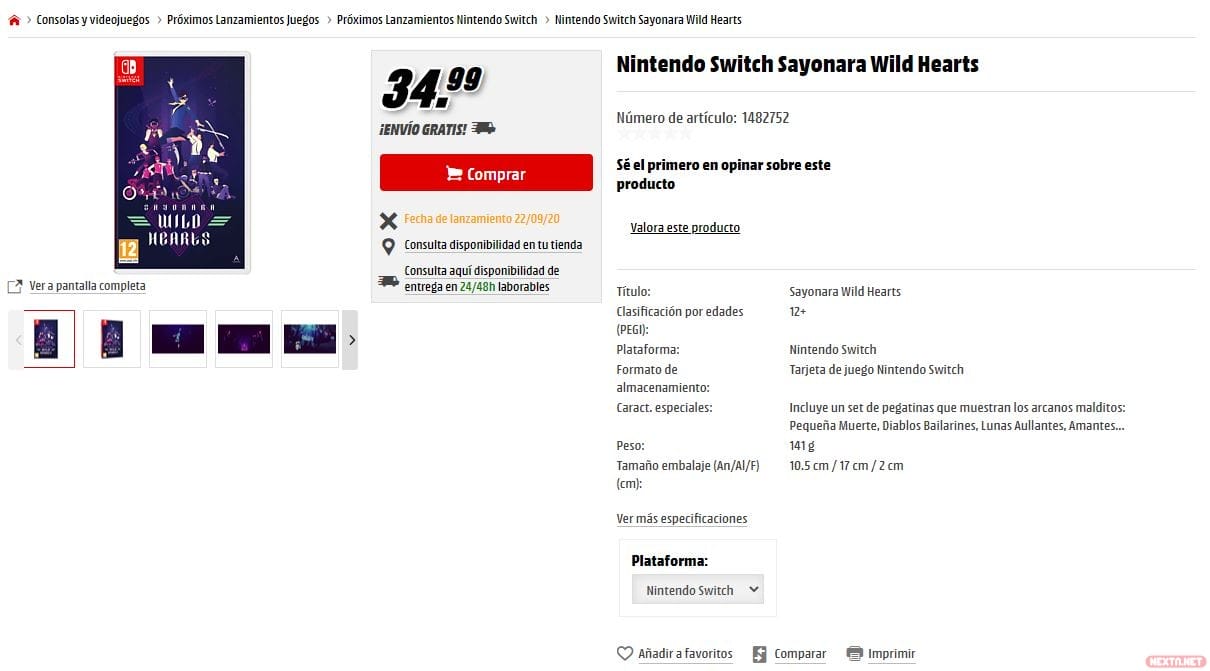This screenshot has width=1210, height=671.
Task: Show next thumbnails with right arrow
Action: [350, 340]
